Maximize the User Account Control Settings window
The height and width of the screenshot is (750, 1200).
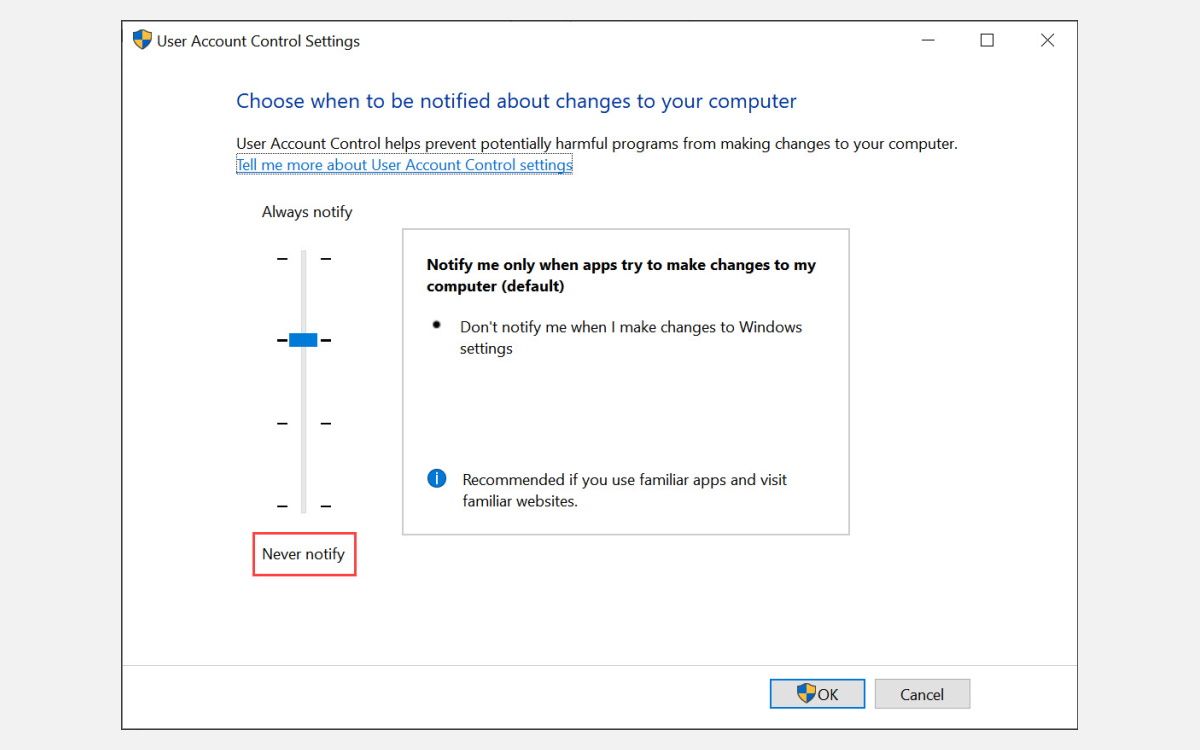[x=987, y=40]
